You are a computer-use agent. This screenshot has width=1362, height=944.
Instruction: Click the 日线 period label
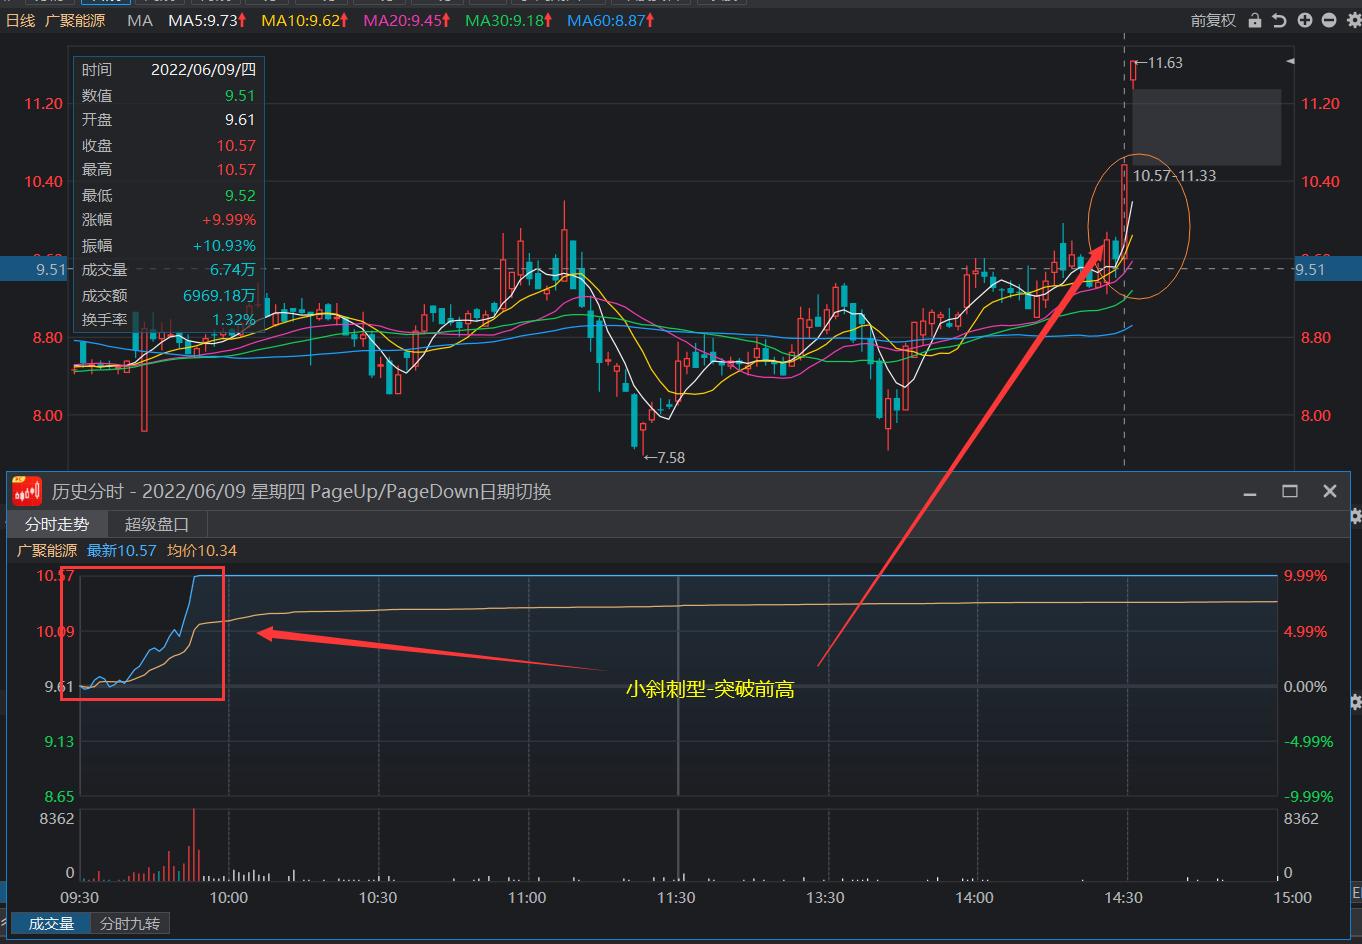coord(21,20)
